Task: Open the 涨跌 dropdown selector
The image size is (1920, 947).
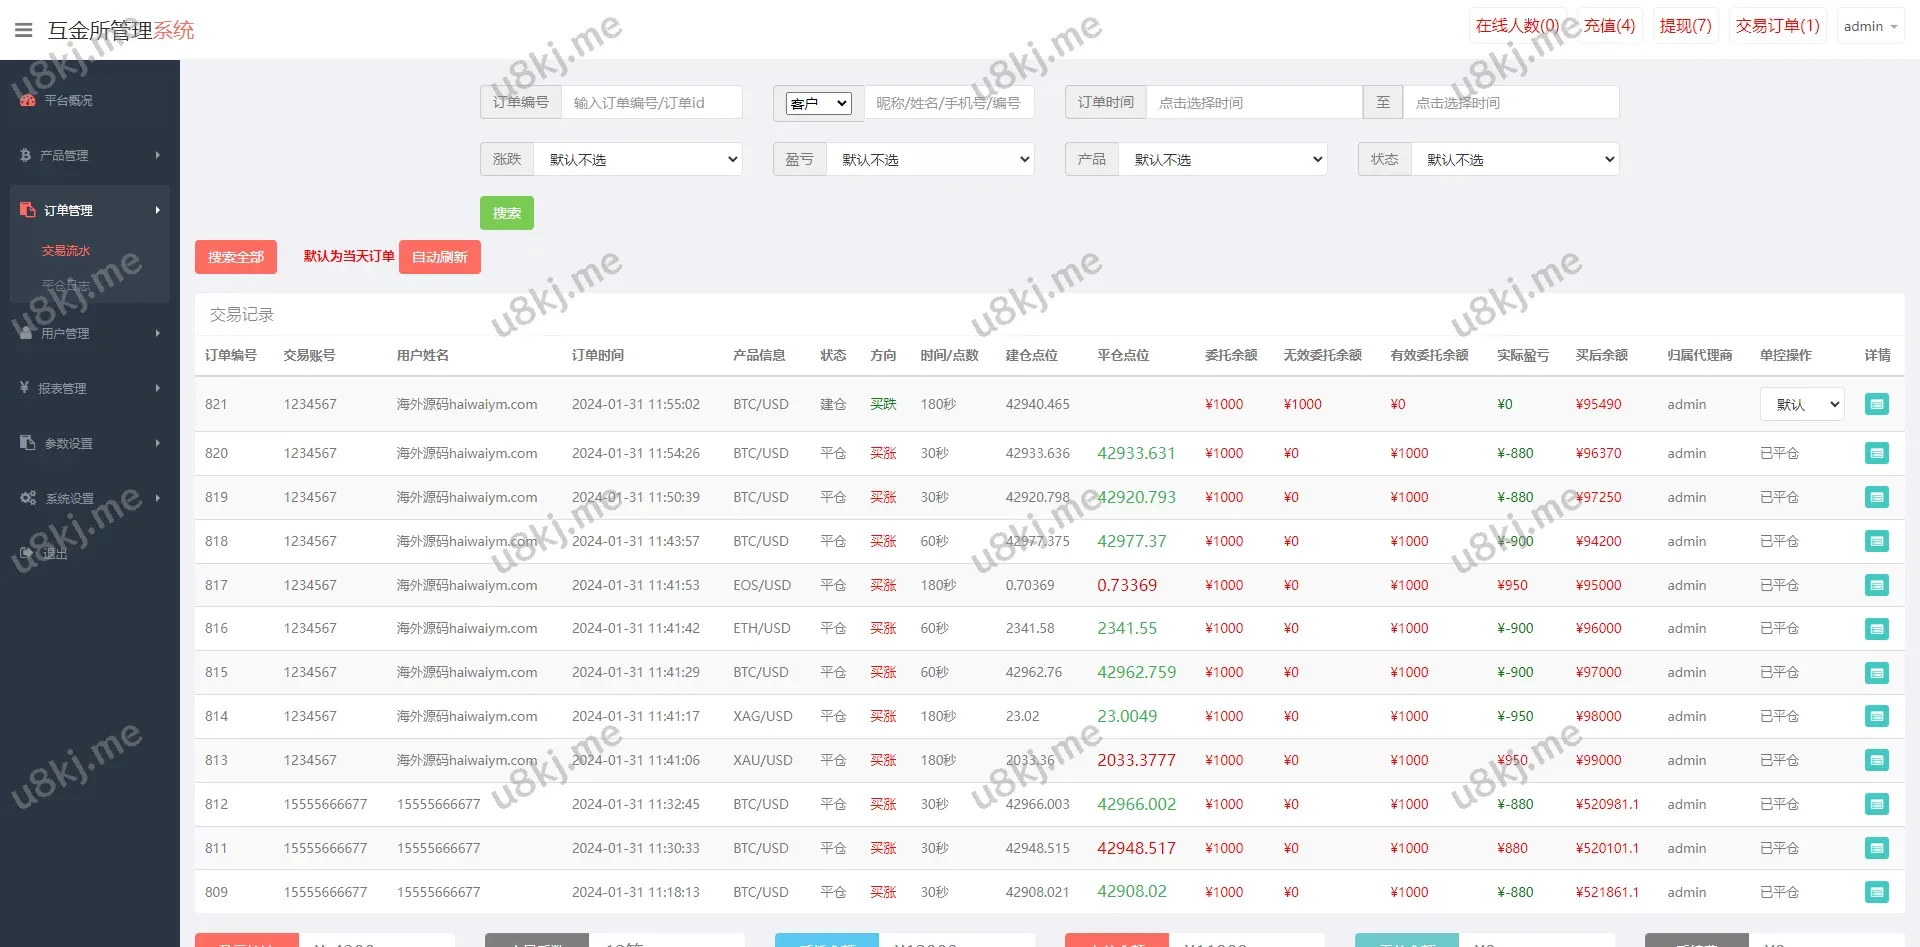Action: (638, 159)
